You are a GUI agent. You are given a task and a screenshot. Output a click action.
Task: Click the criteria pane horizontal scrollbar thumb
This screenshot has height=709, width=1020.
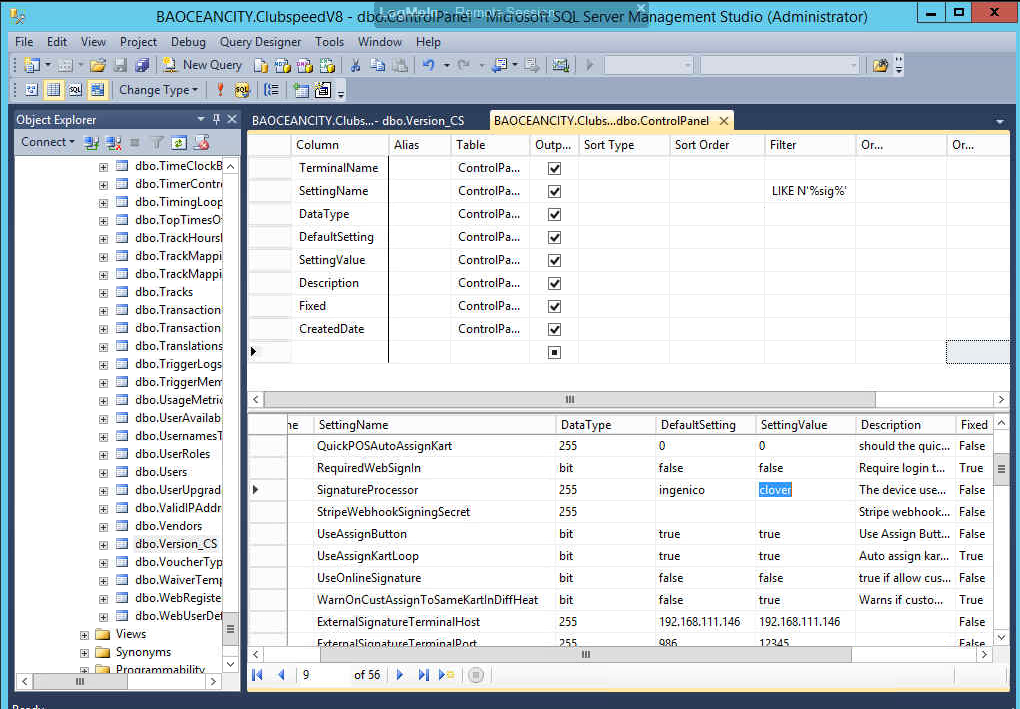[x=570, y=399]
